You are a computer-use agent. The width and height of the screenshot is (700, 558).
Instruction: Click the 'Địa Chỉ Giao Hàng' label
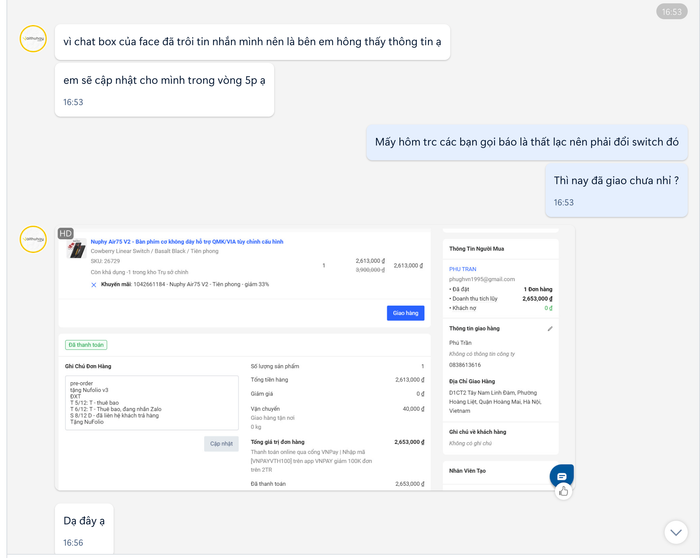[472, 382]
